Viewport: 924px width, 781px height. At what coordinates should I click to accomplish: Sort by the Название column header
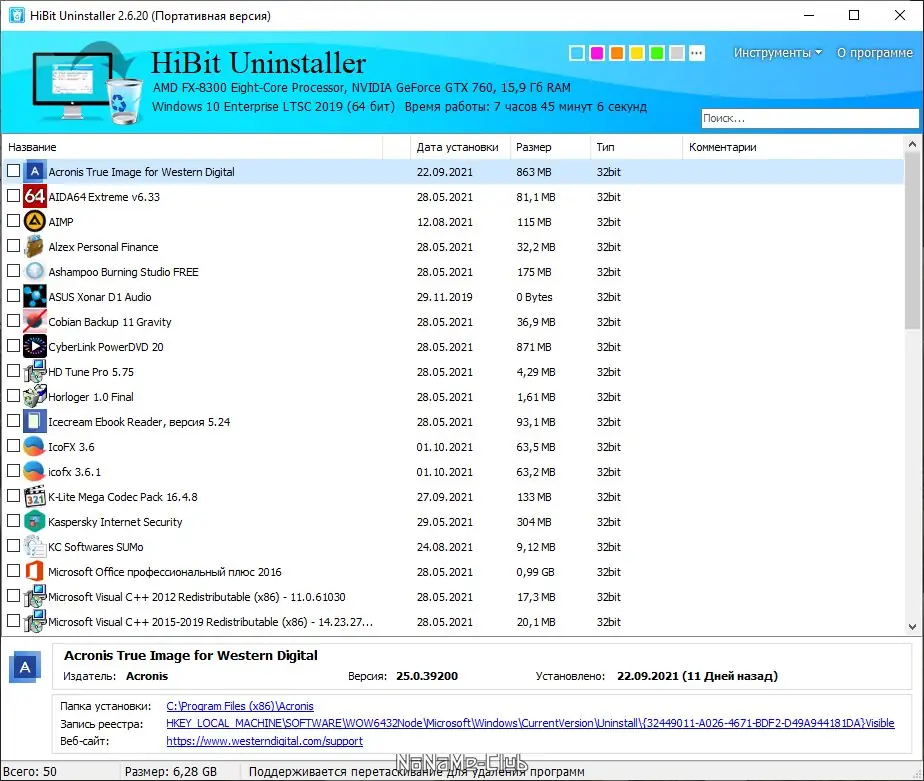tap(194, 147)
